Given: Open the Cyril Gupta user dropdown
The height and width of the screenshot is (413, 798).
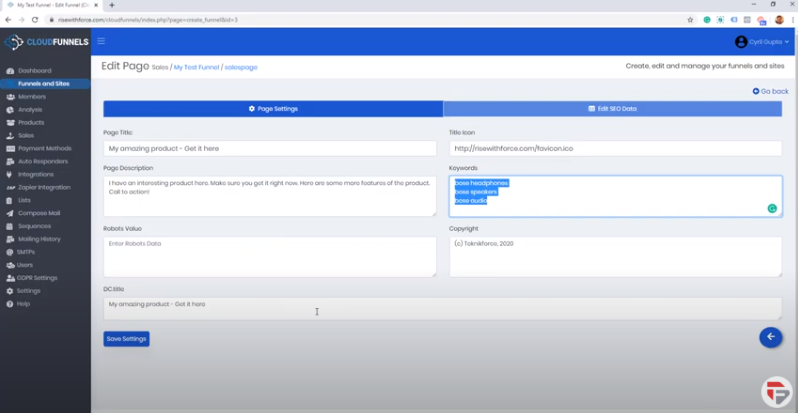Looking at the screenshot, I should 762,42.
